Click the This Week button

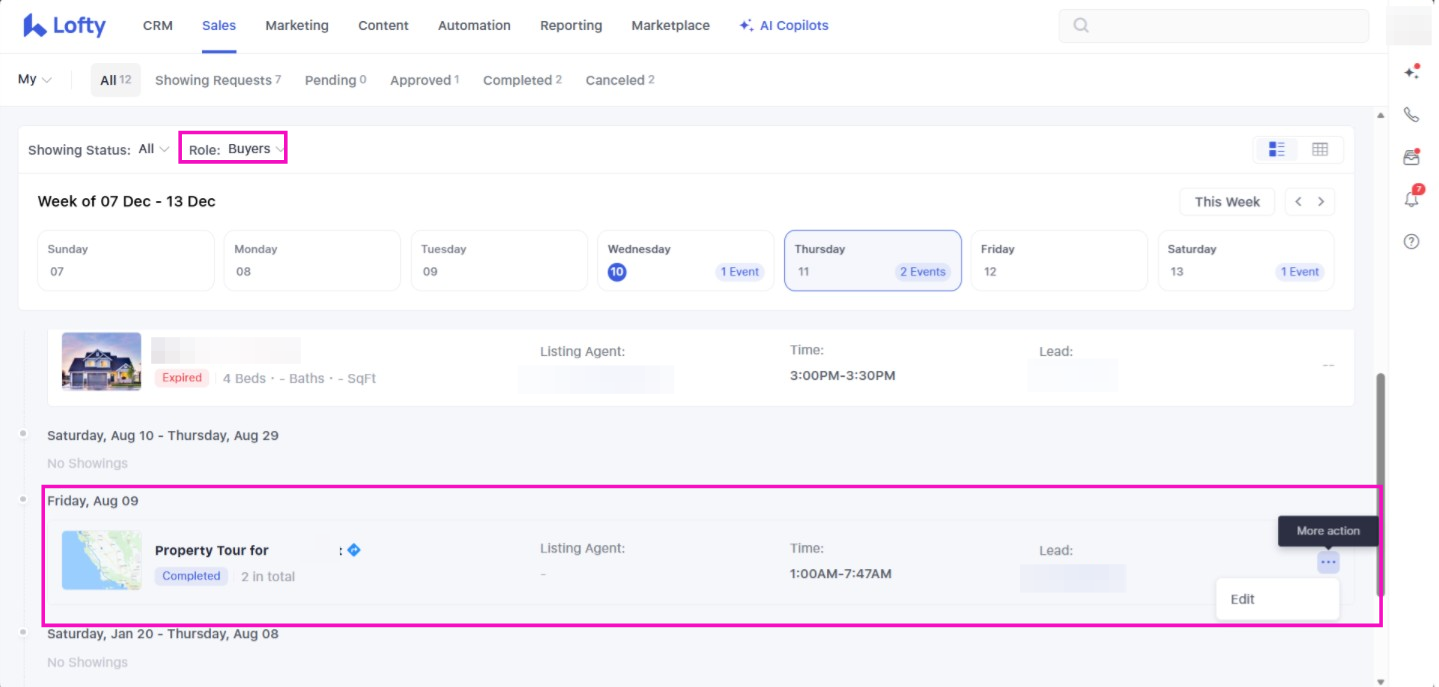pyautogui.click(x=1226, y=201)
